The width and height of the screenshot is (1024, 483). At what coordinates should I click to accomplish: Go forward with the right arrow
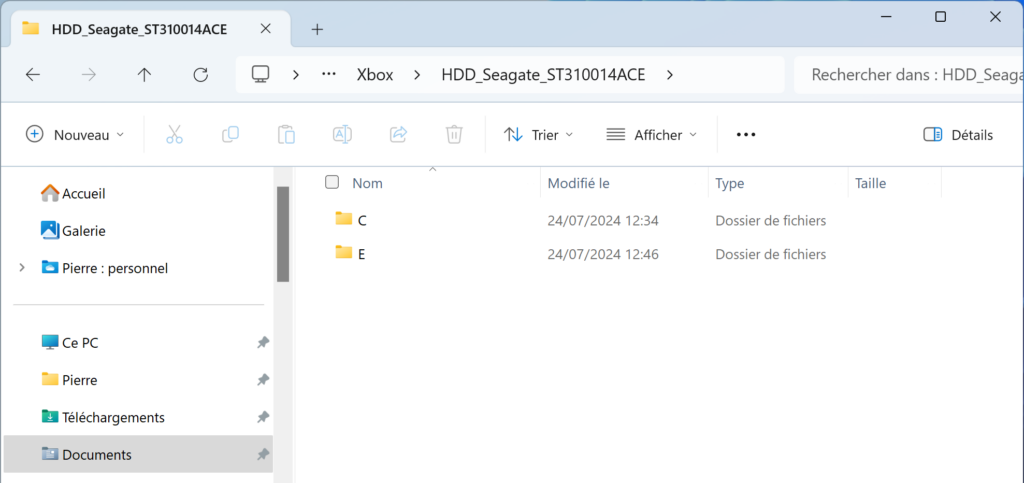(88, 74)
